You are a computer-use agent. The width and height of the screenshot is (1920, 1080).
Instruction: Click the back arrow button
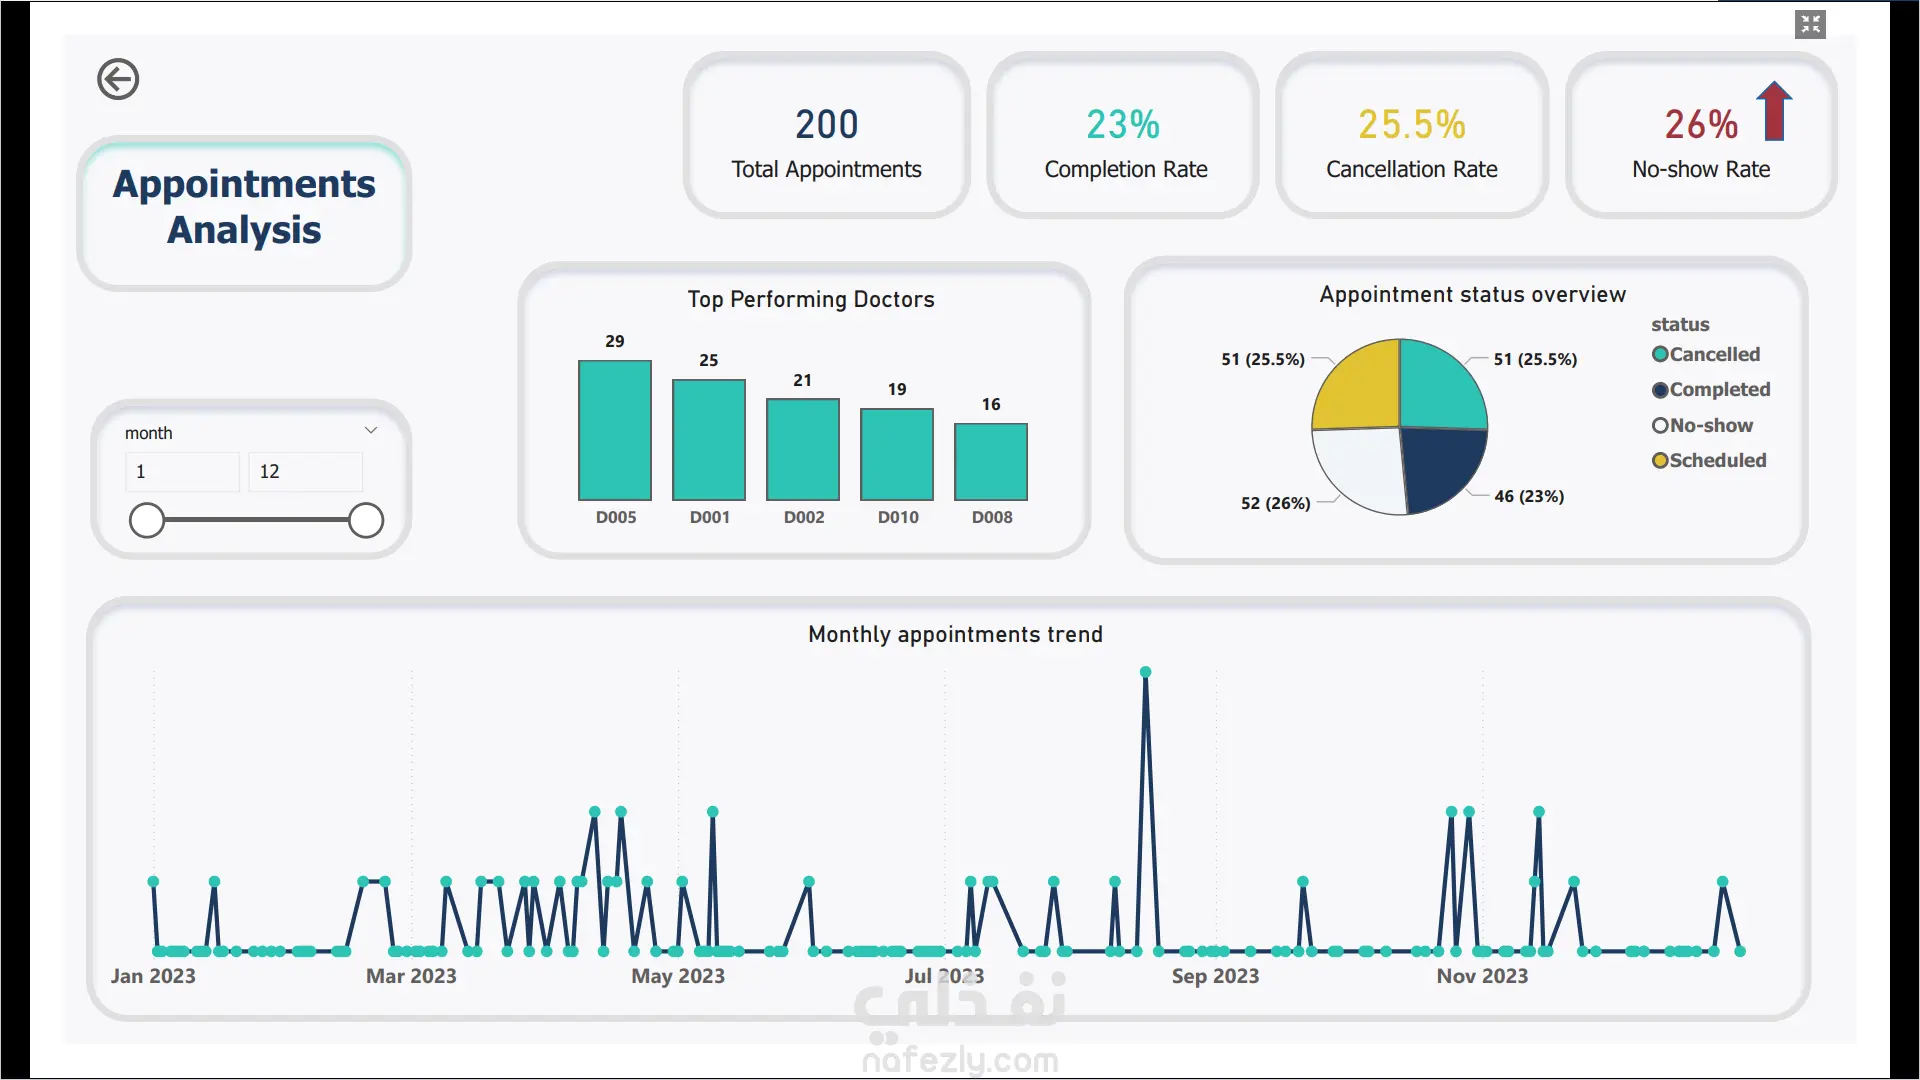pos(118,79)
